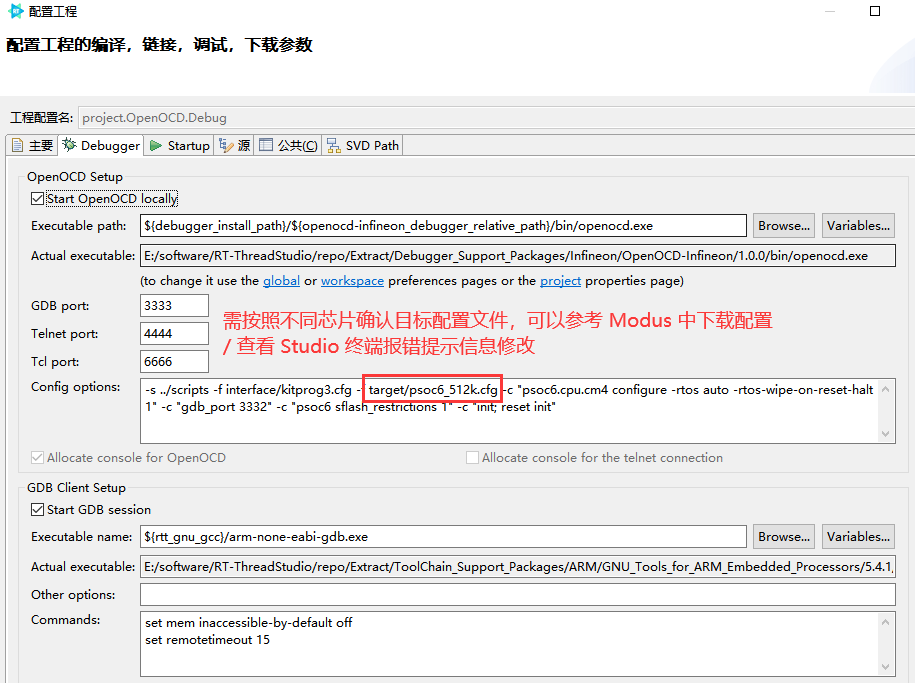Image resolution: width=915 pixels, height=683 pixels.
Task: Click Variables button for GDB executable
Action: point(858,537)
